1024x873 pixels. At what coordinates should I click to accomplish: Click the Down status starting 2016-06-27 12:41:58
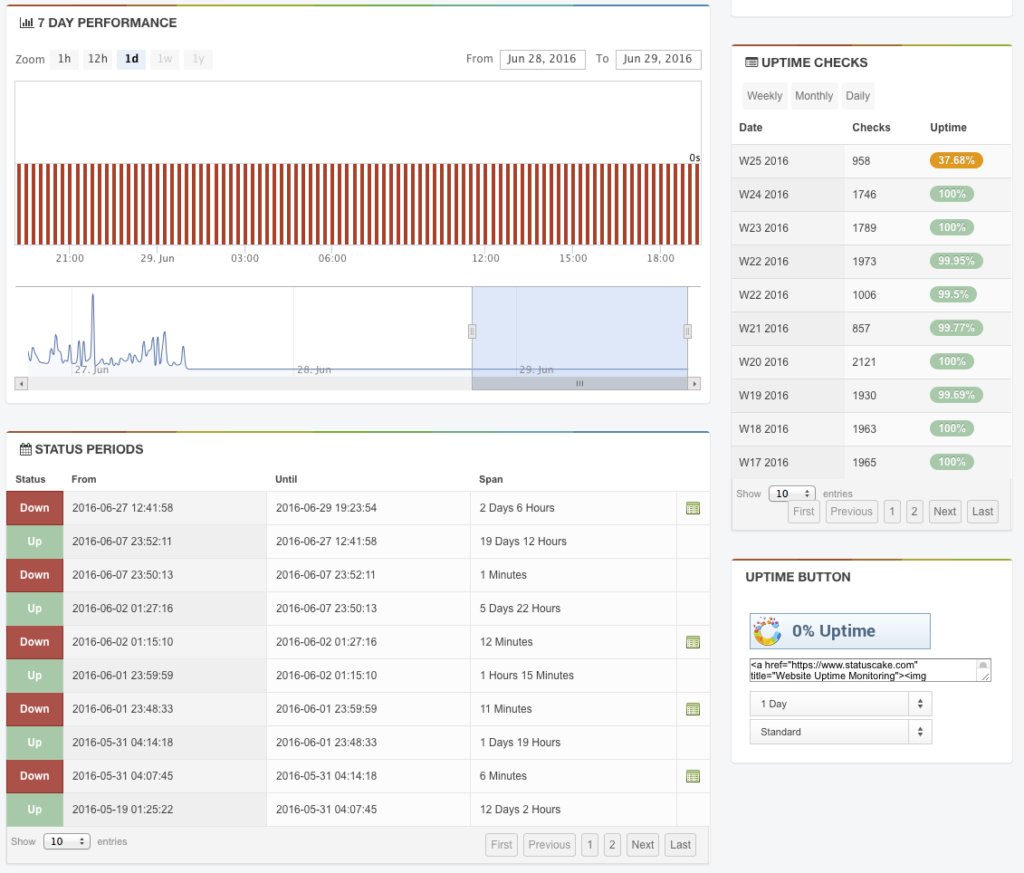click(x=35, y=508)
